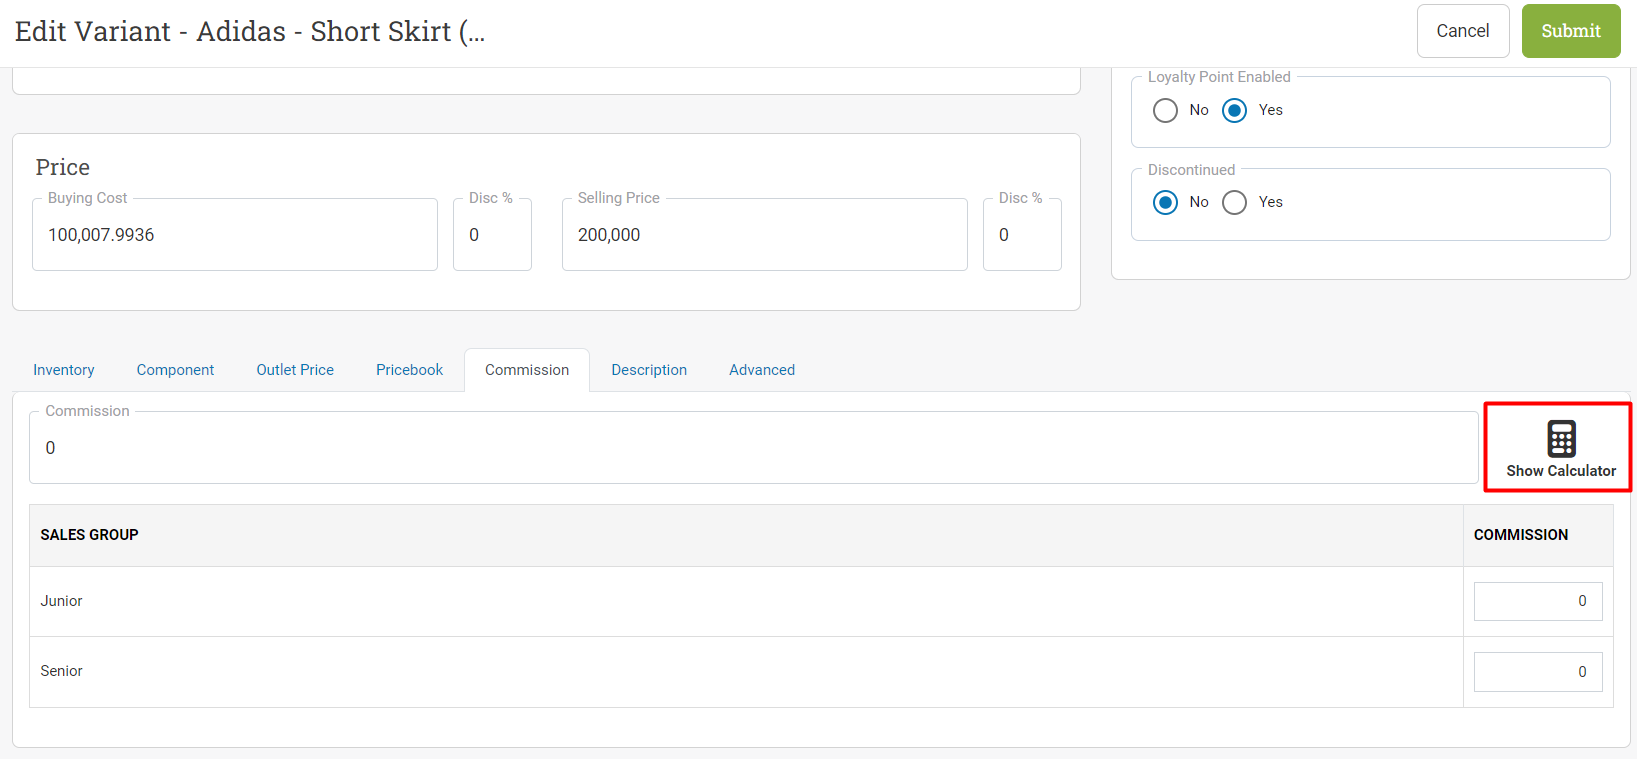Screen dimensions: 1637x759
Task: Open the Outlet Price tab
Action: pos(295,370)
